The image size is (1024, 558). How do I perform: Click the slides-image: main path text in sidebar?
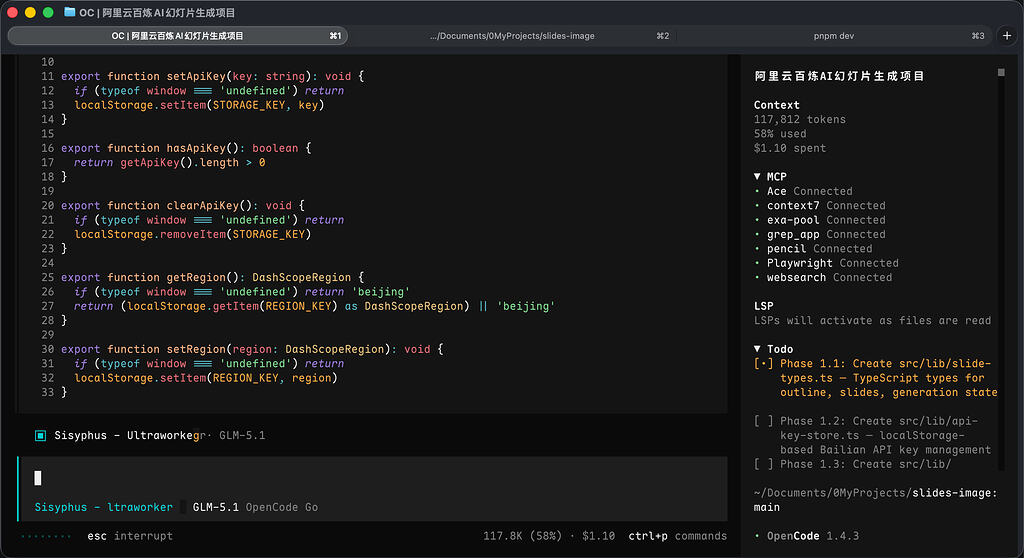[875, 500]
